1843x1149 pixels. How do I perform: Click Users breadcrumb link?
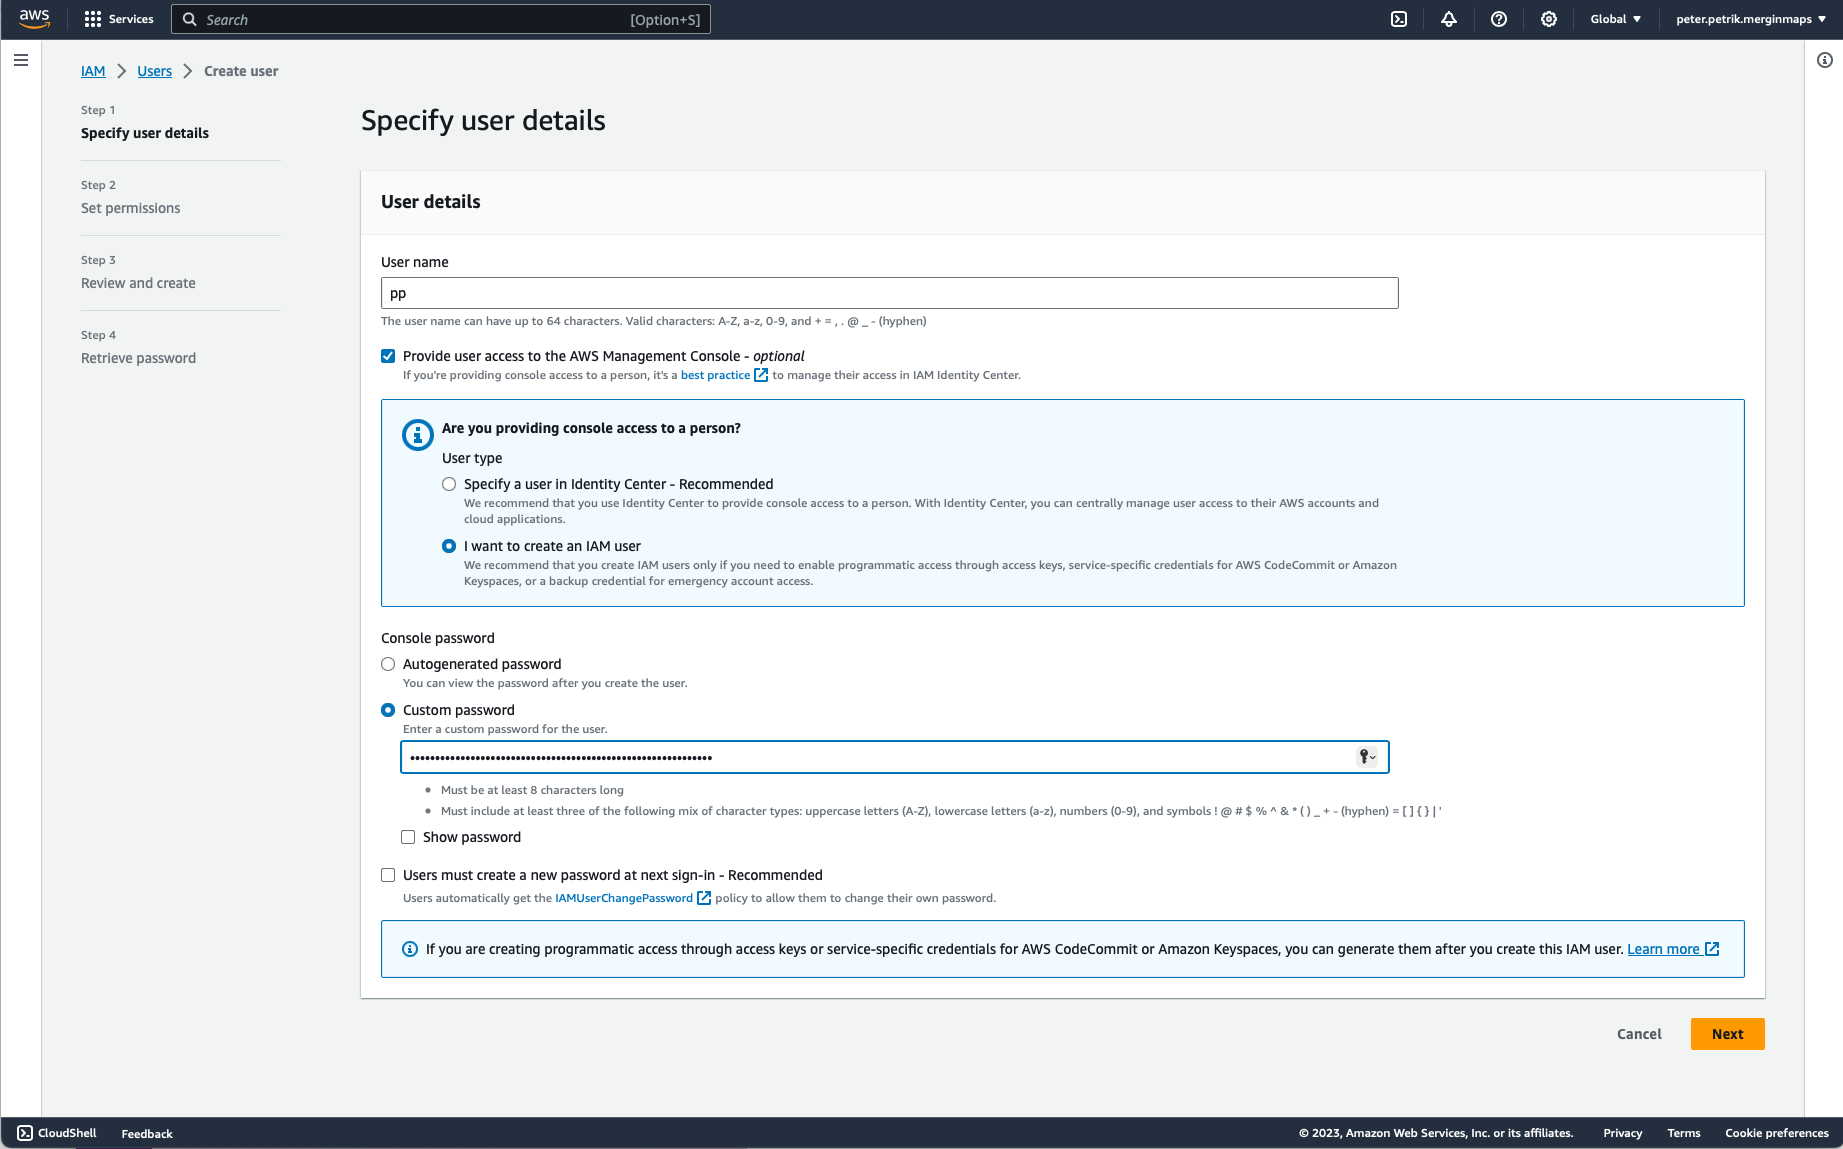155,71
